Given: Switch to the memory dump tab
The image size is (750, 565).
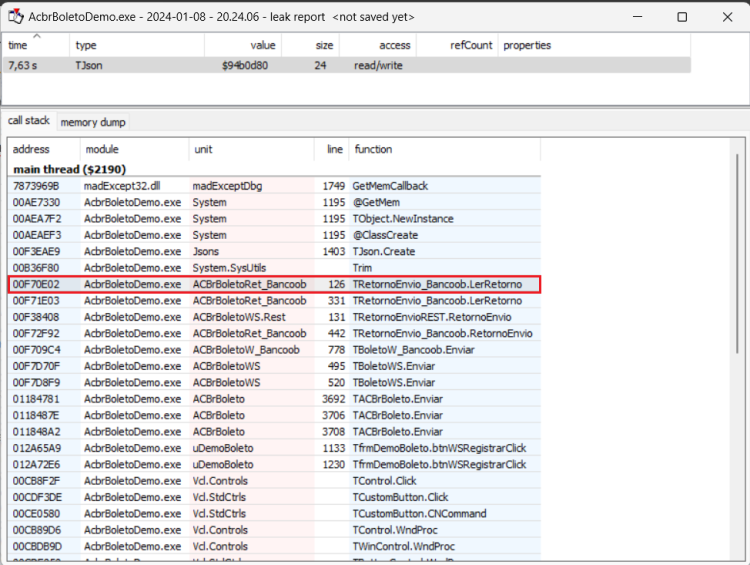Looking at the screenshot, I should (93, 122).
